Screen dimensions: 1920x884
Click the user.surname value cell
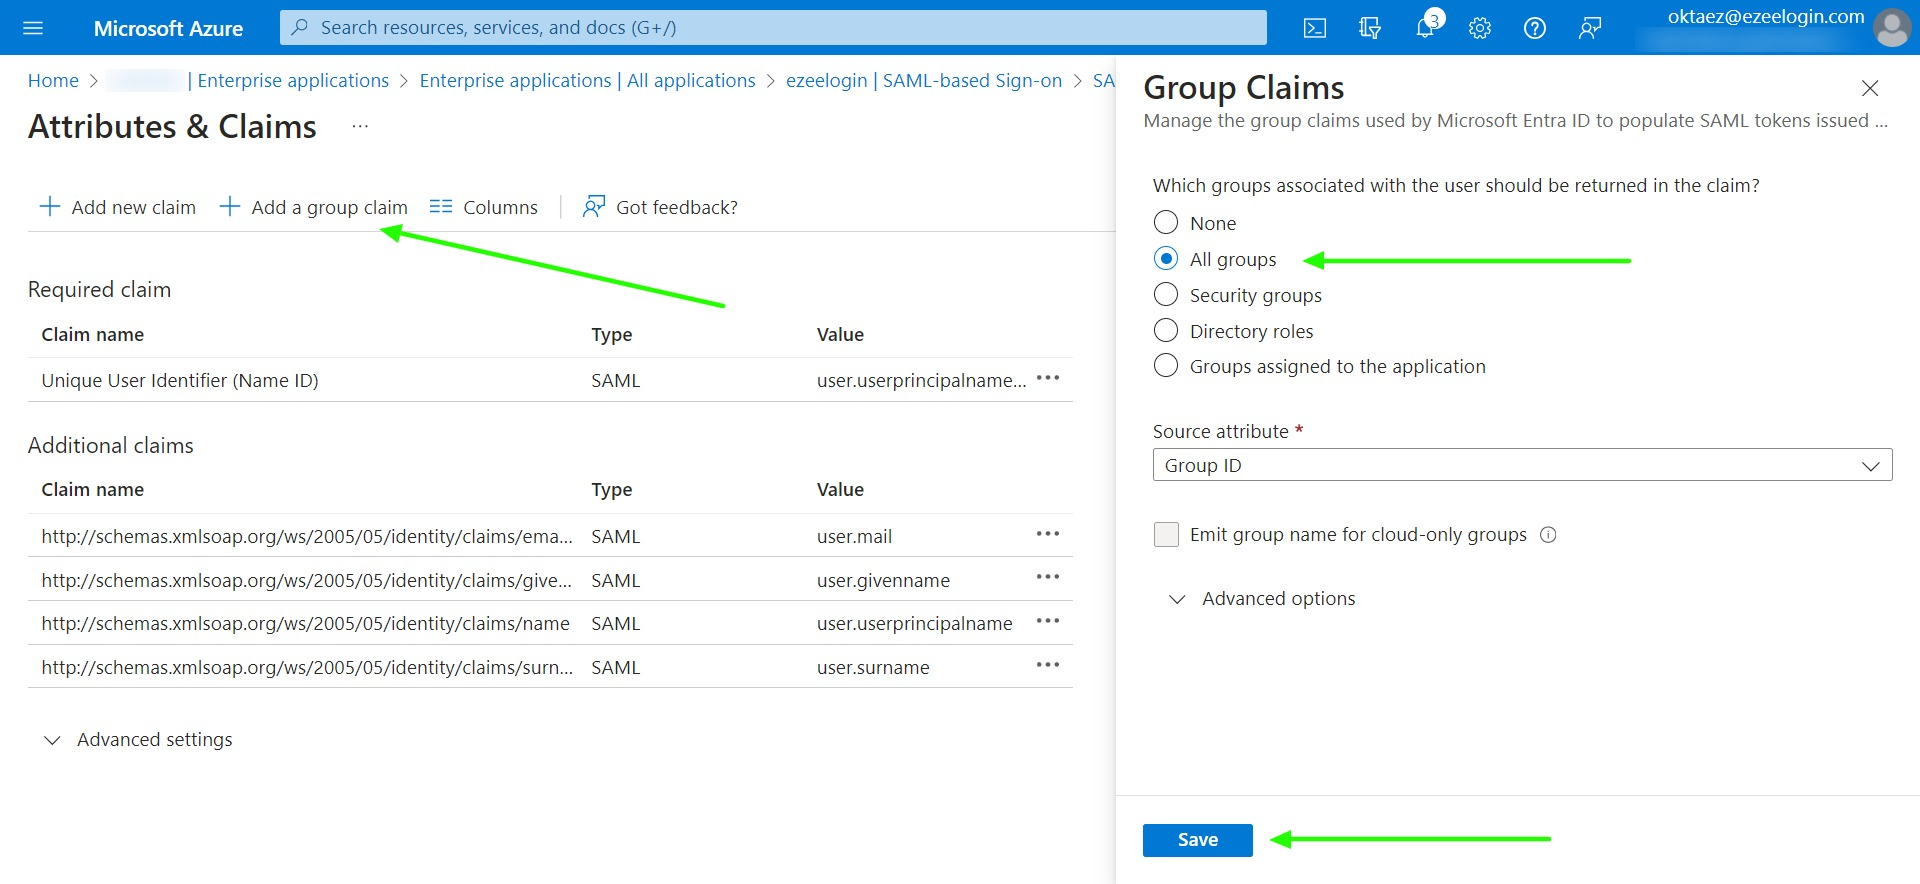[x=873, y=668]
